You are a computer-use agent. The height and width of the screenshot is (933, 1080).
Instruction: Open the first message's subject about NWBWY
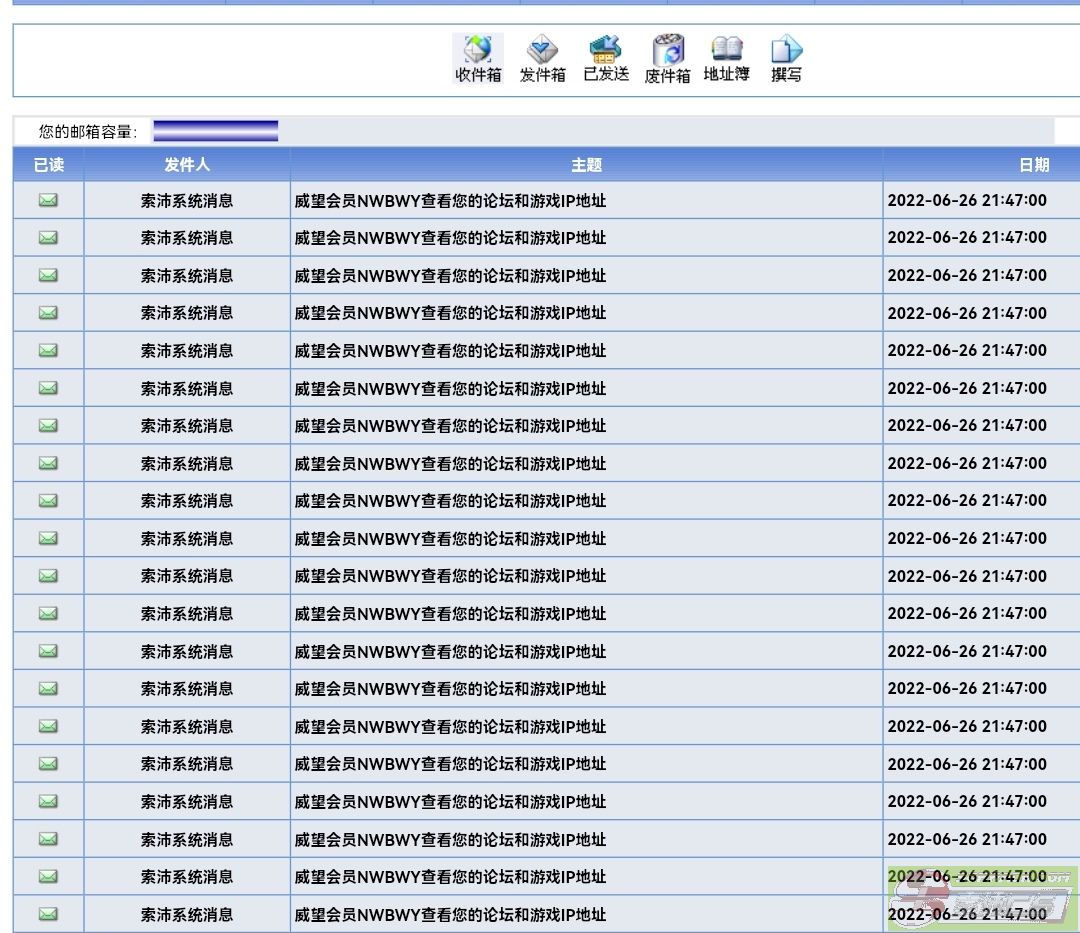point(450,201)
